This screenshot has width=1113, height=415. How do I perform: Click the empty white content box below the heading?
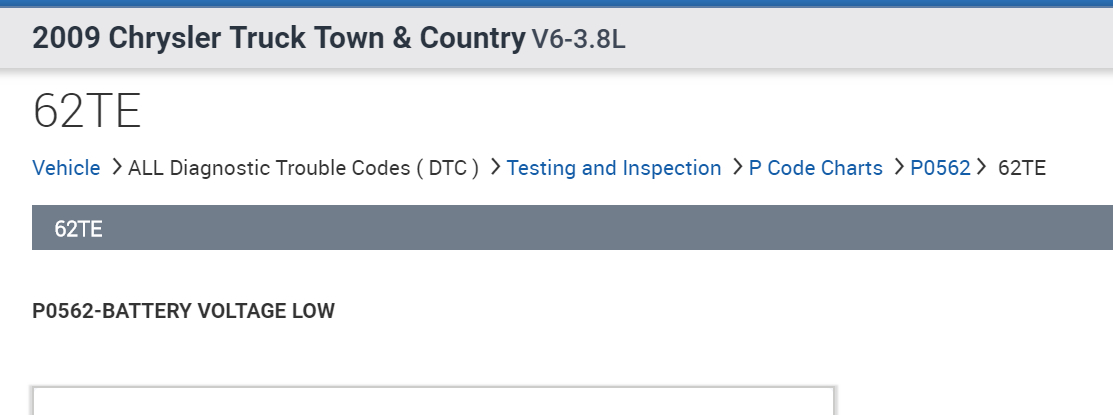pos(433,401)
